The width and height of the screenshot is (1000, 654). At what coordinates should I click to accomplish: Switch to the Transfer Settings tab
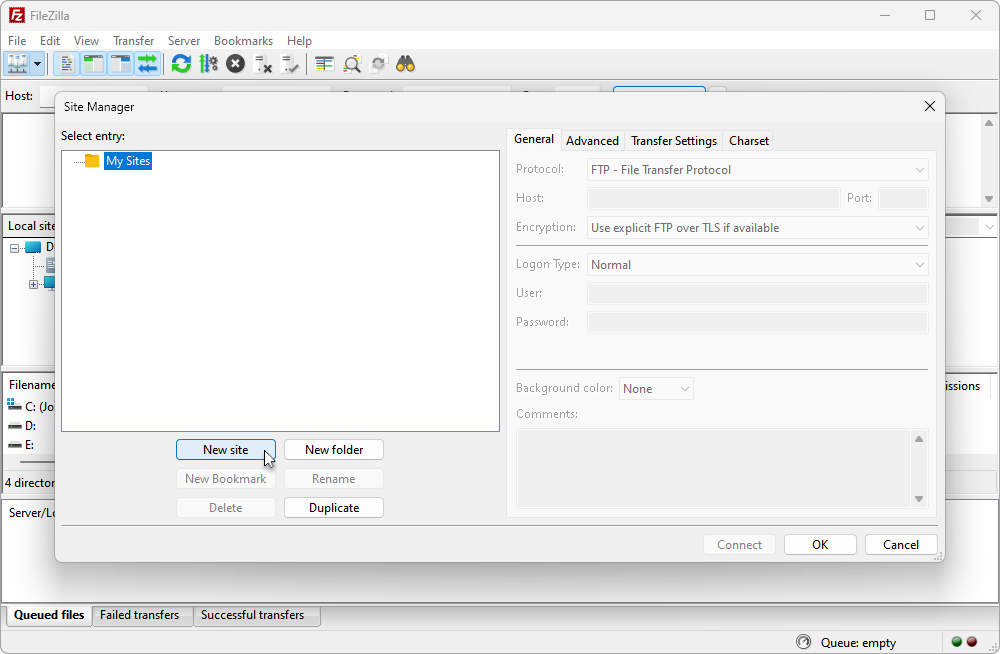[673, 140]
